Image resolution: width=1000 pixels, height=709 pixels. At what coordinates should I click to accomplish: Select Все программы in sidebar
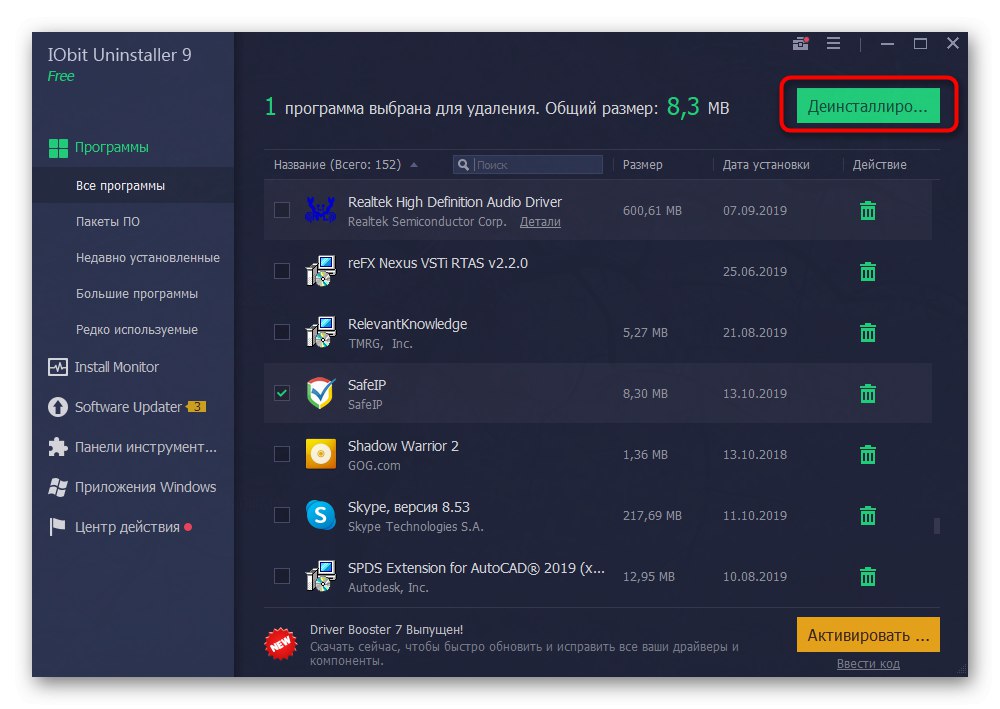121,186
